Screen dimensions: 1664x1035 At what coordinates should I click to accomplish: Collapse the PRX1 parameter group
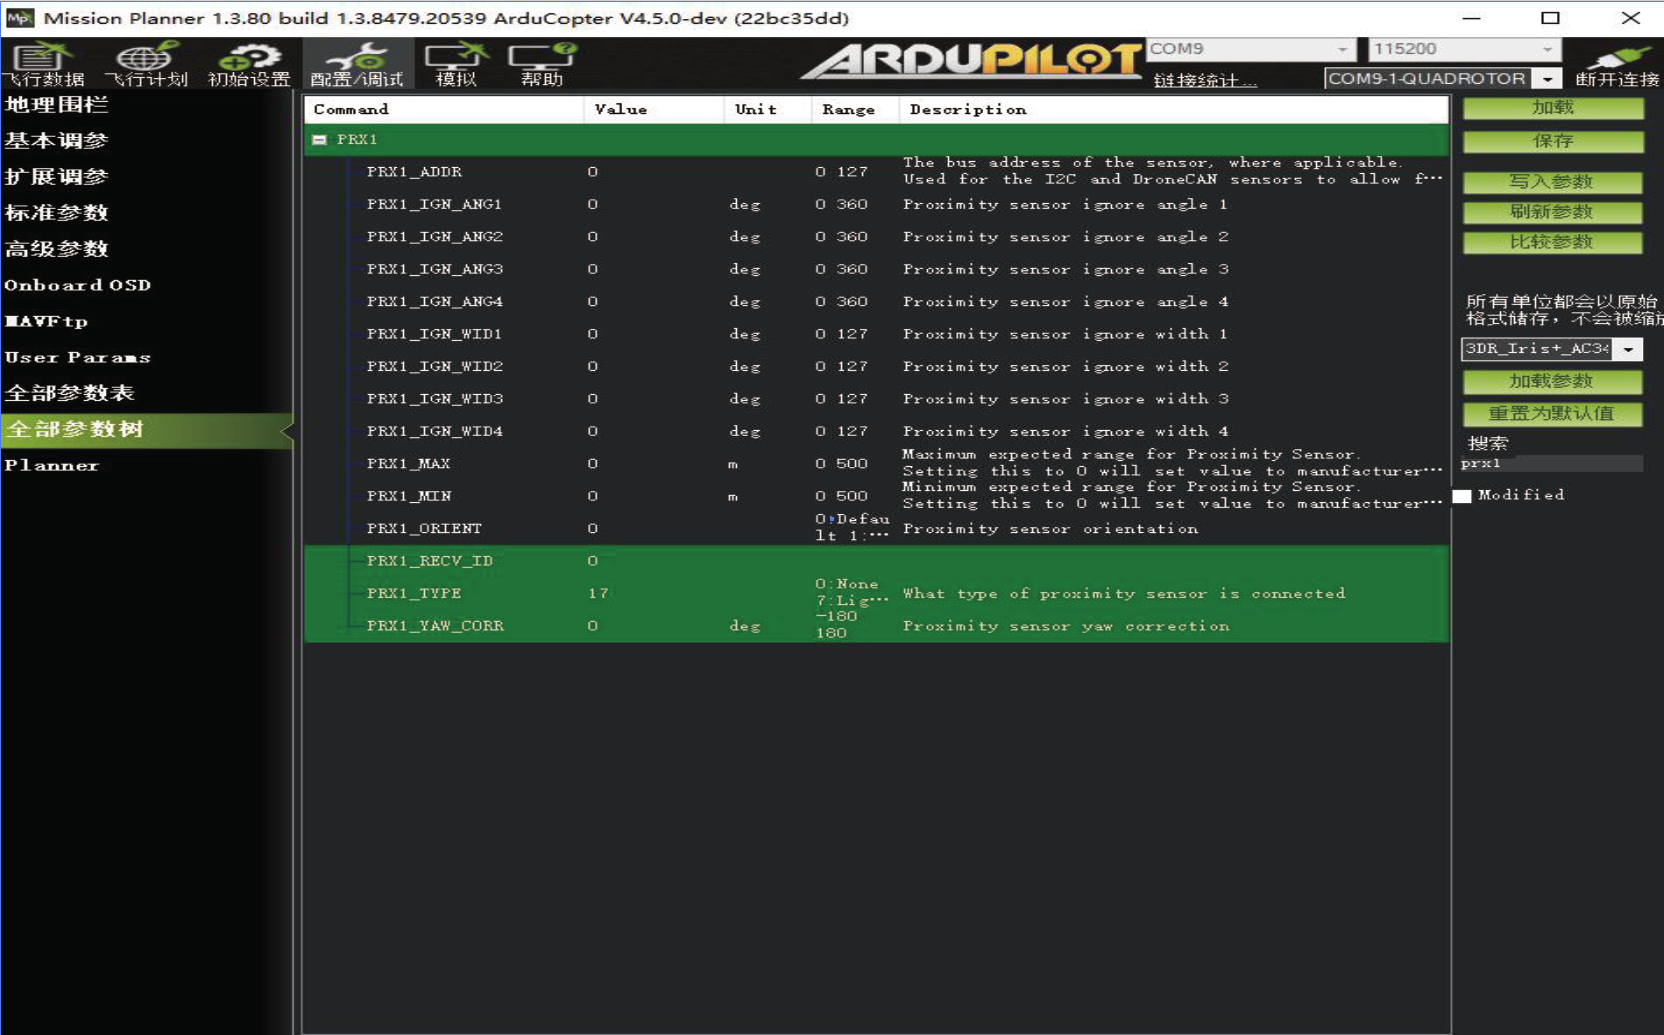pos(319,140)
